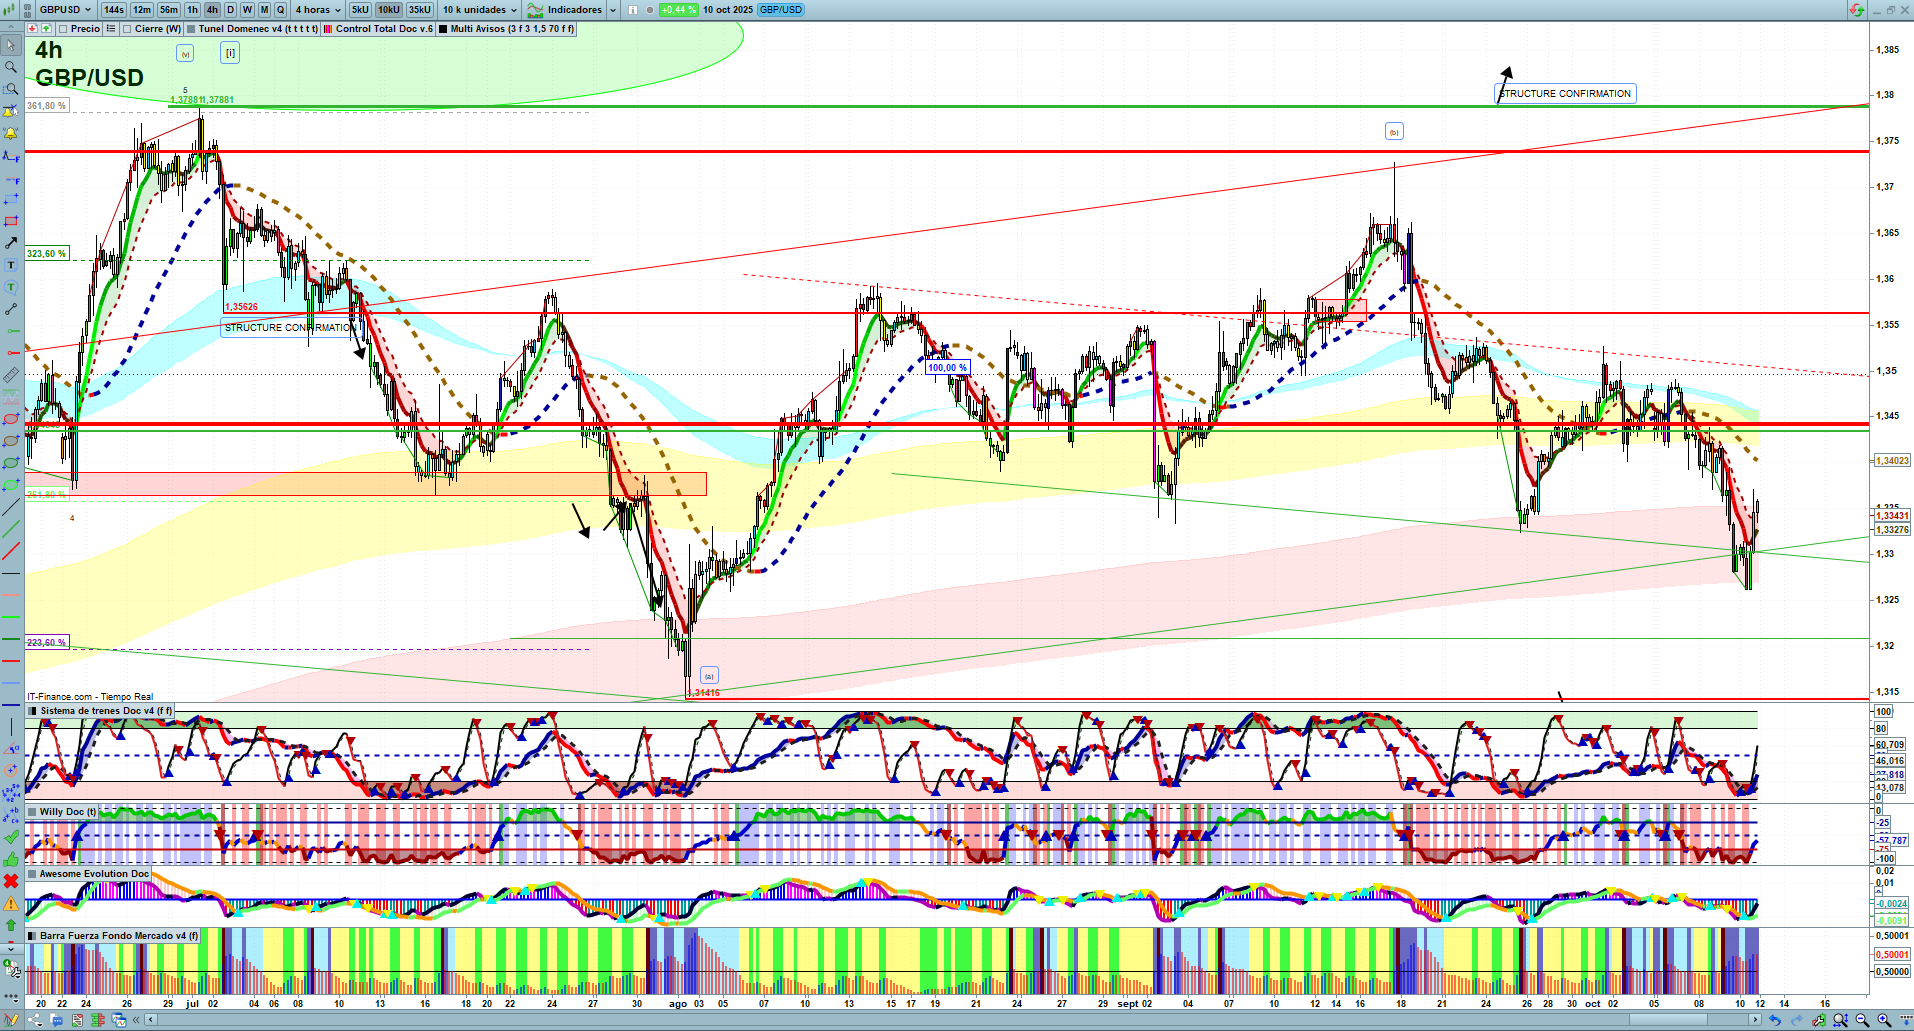The image size is (1914, 1031).
Task: Toggle the Cierre (W) checkbox
Action: pyautogui.click(x=127, y=29)
